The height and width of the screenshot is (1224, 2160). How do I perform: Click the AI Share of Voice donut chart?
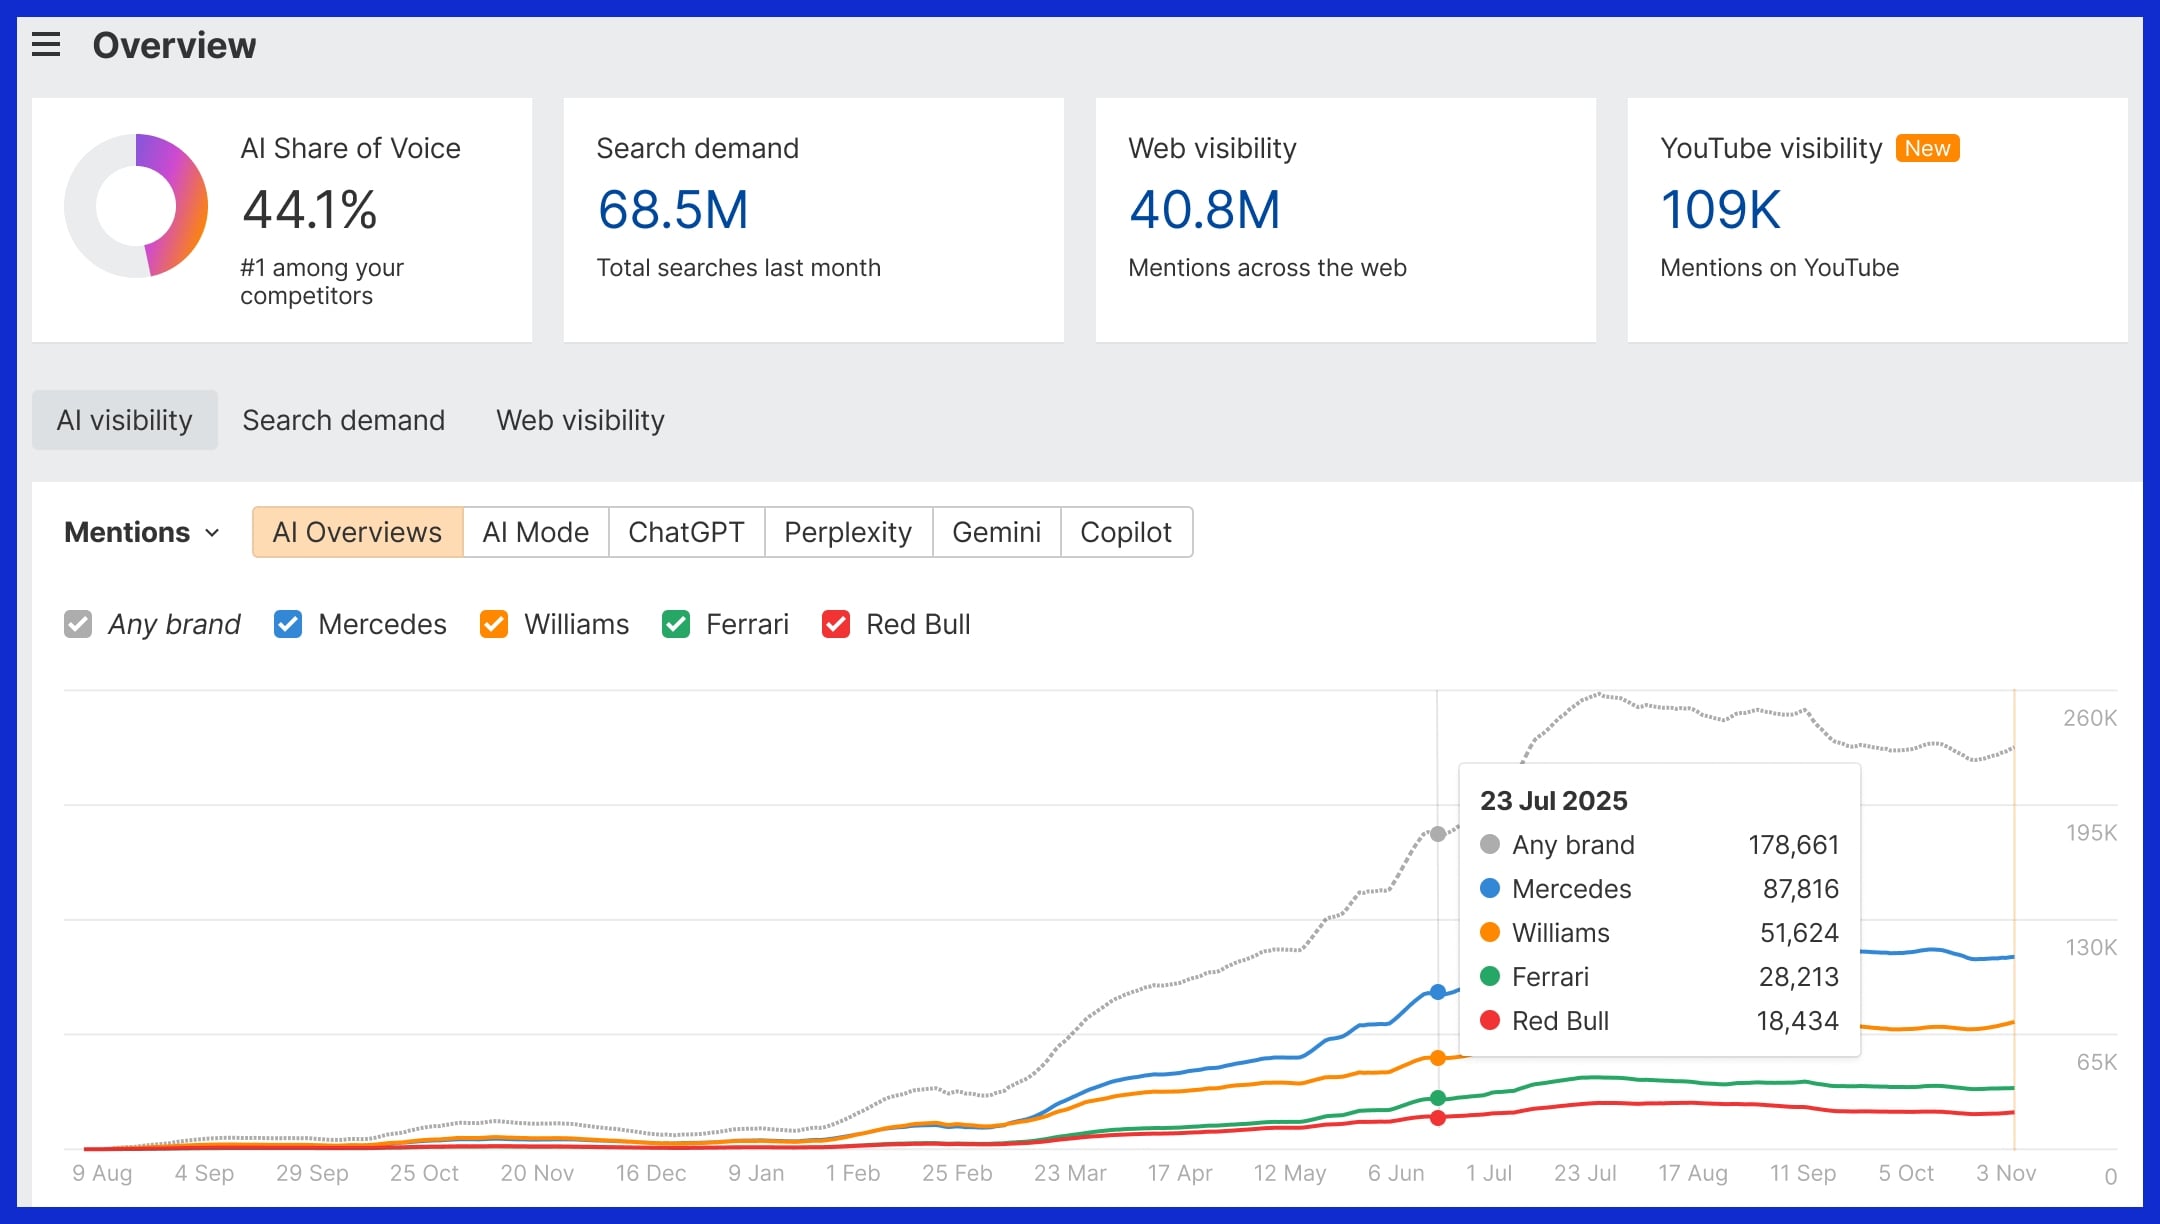(x=136, y=206)
